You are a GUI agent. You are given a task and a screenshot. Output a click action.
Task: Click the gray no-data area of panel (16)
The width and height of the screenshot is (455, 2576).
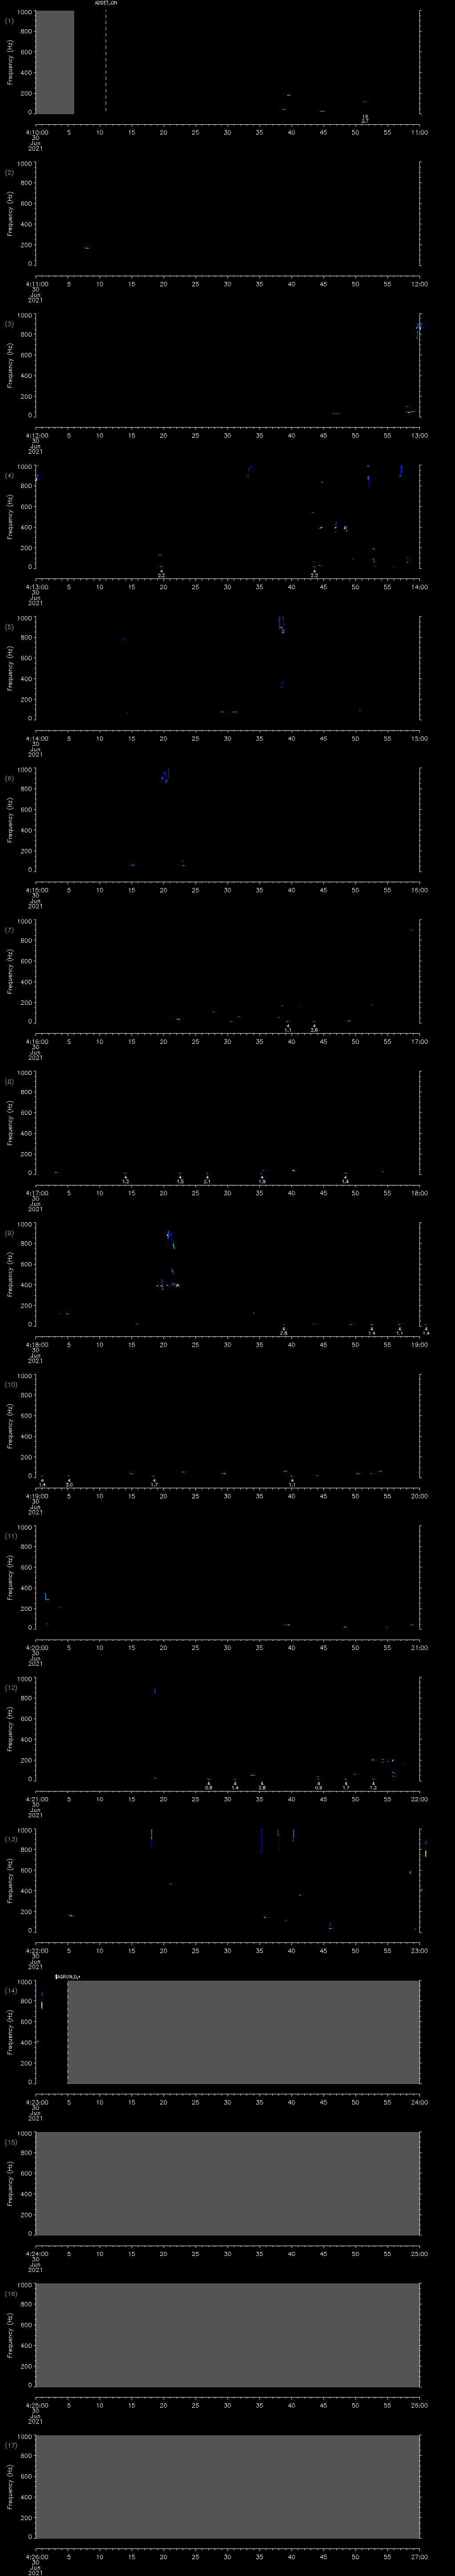[227, 2335]
